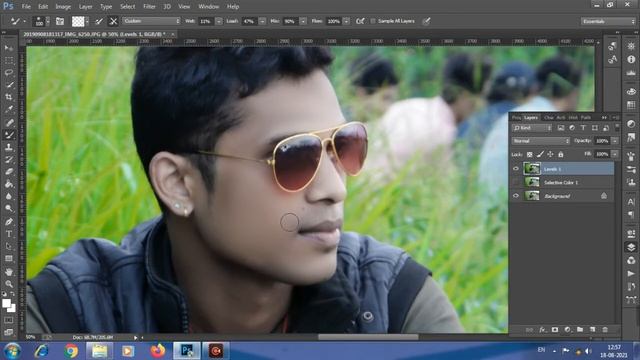The image size is (640, 360).
Task: Open the Wet value dropdown arrow
Action: coord(219,21)
